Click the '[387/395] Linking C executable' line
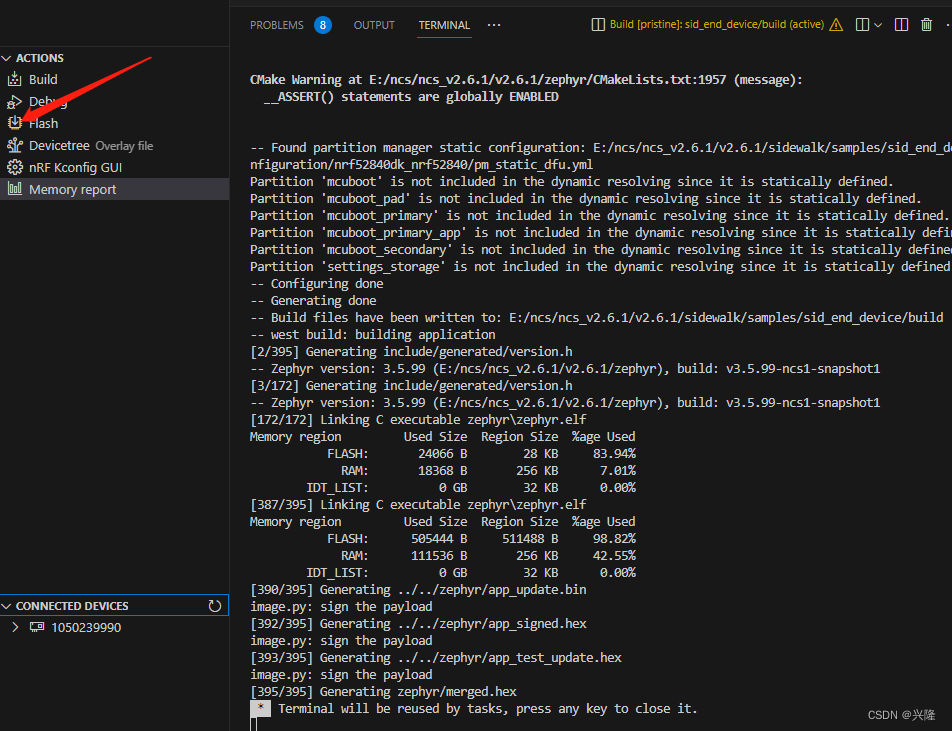Image resolution: width=952 pixels, height=731 pixels. click(418, 505)
